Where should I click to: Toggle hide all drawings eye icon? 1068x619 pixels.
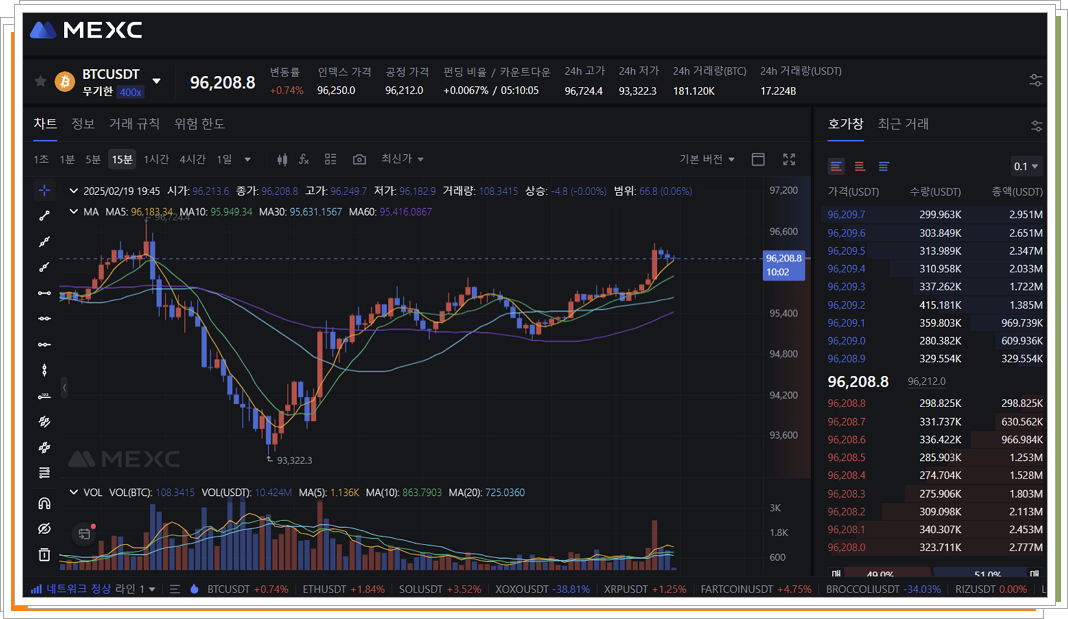point(44,529)
